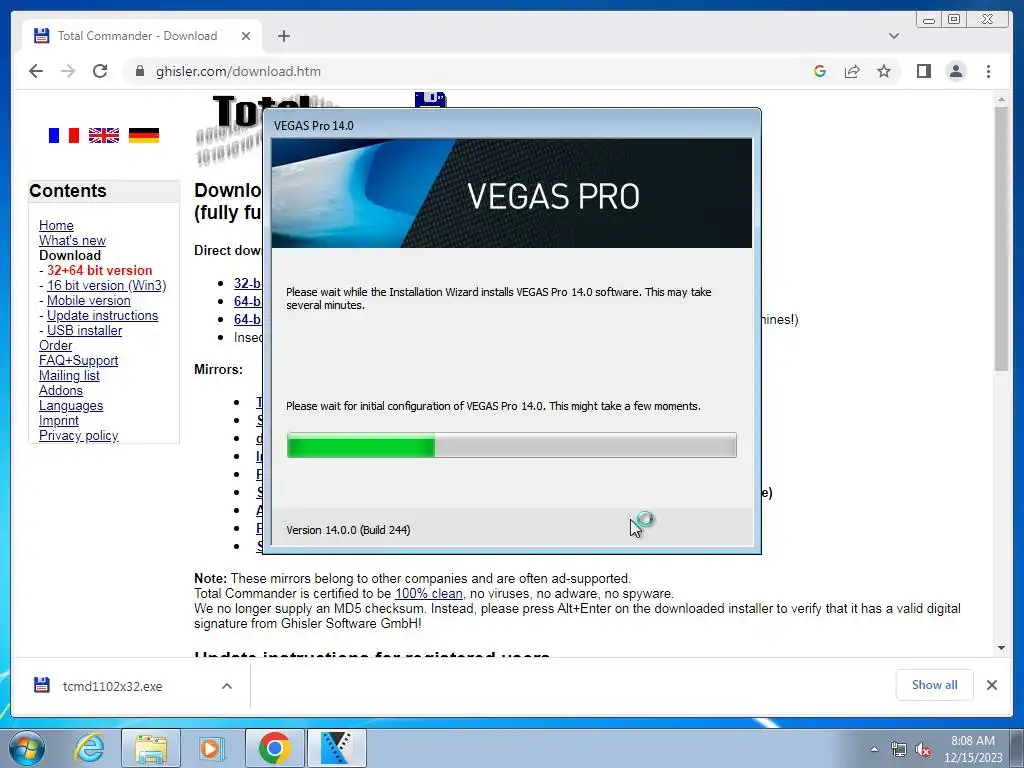
Task: Switch to Chrome on the taskbar
Action: pyautogui.click(x=275, y=748)
